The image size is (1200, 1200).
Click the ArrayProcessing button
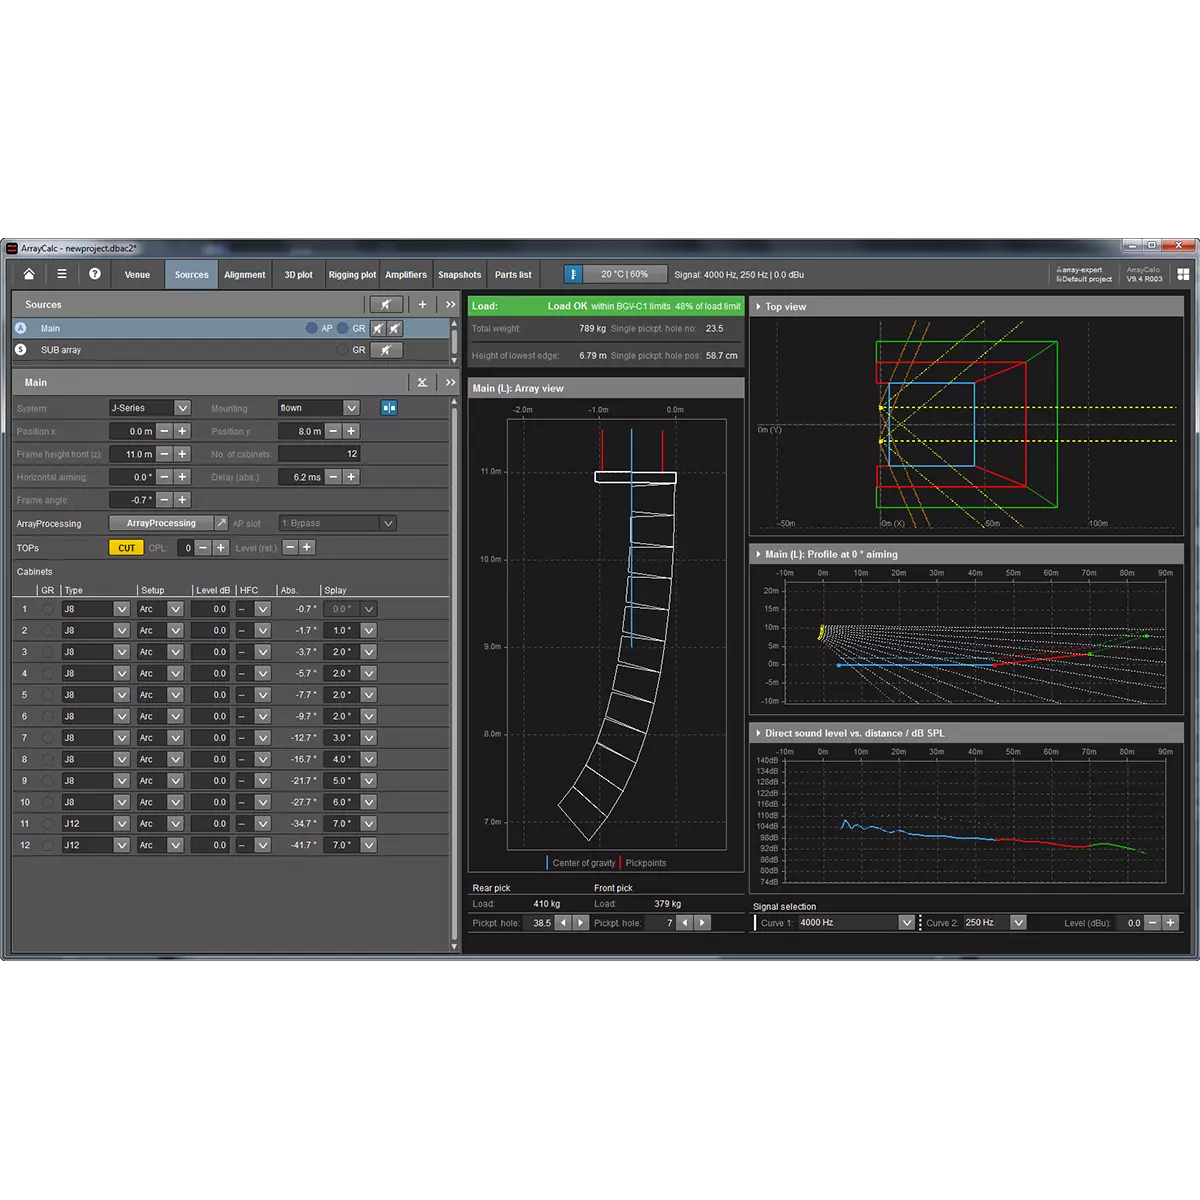click(x=161, y=523)
